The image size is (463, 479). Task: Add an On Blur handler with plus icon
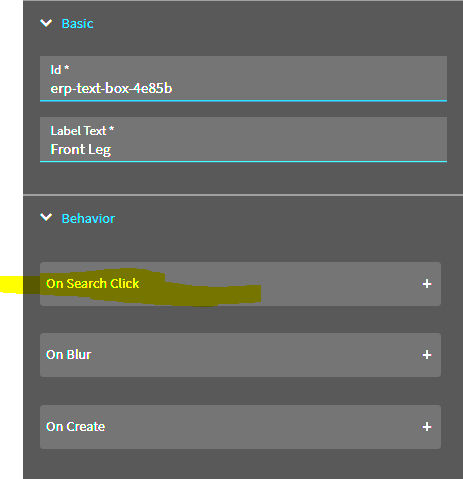427,355
